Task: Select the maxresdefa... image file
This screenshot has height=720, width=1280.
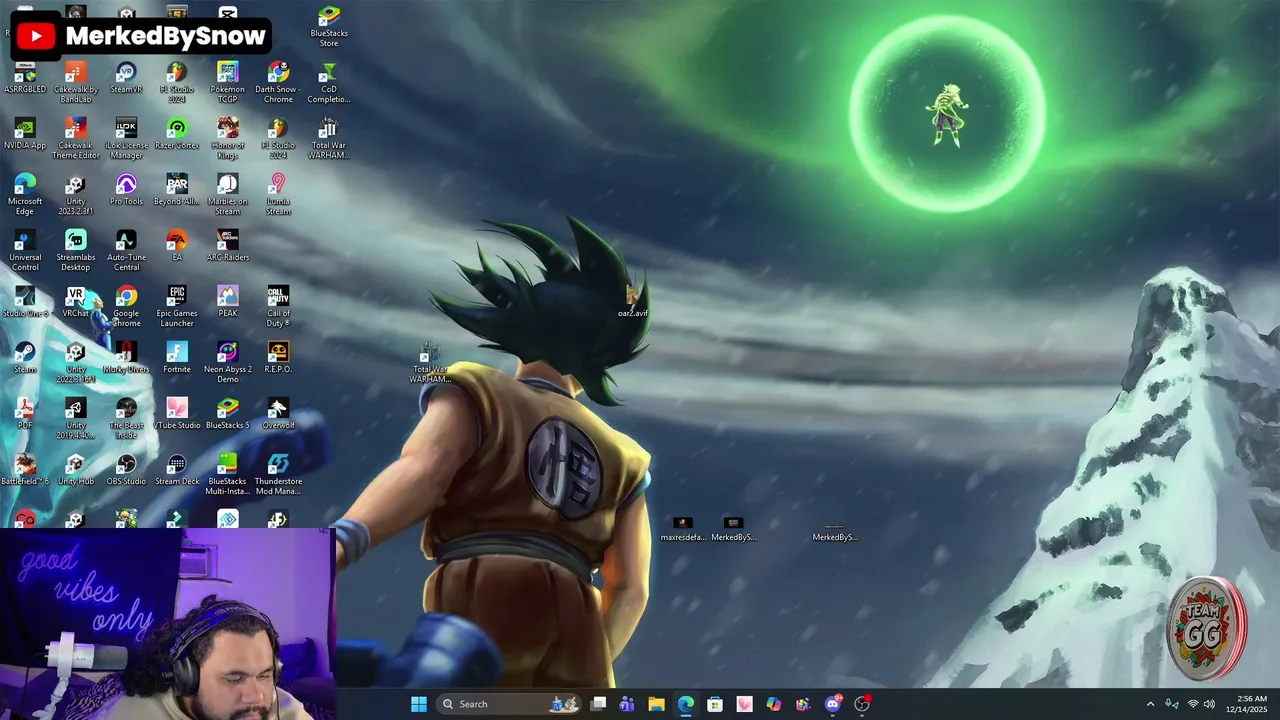Action: click(683, 530)
